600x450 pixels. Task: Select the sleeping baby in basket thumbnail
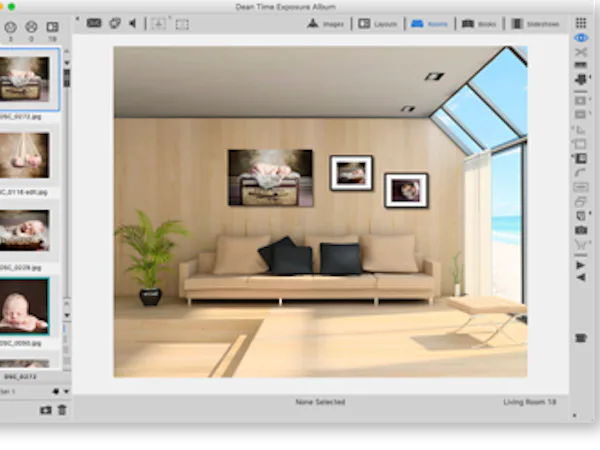[24, 230]
